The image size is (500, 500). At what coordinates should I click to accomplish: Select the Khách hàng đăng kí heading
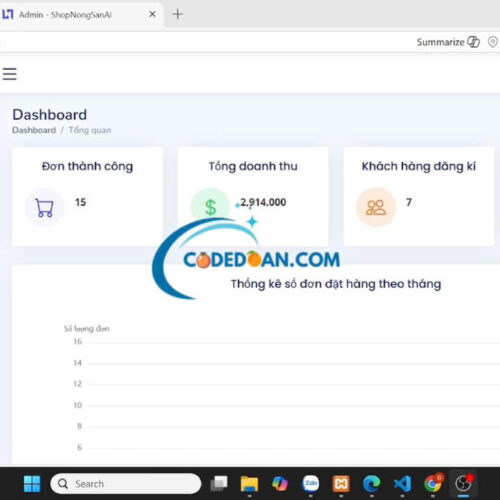(x=419, y=166)
